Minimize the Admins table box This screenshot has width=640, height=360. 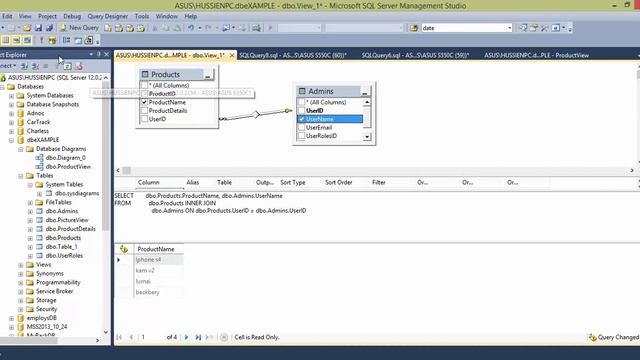point(365,91)
